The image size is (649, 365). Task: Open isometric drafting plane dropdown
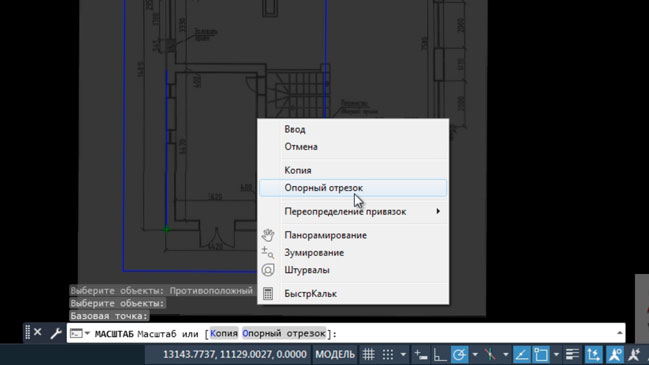click(x=505, y=354)
